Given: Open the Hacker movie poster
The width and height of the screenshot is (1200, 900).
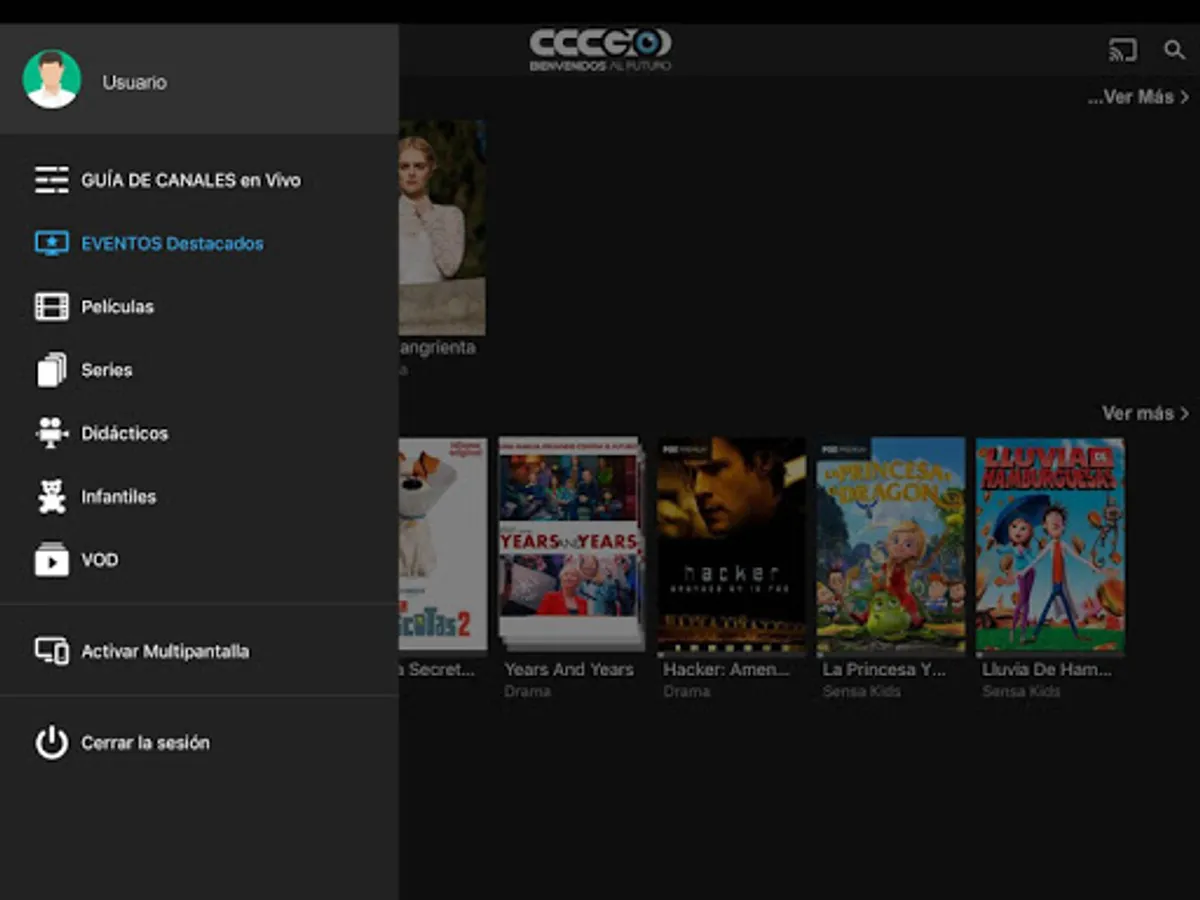Looking at the screenshot, I should point(731,545).
